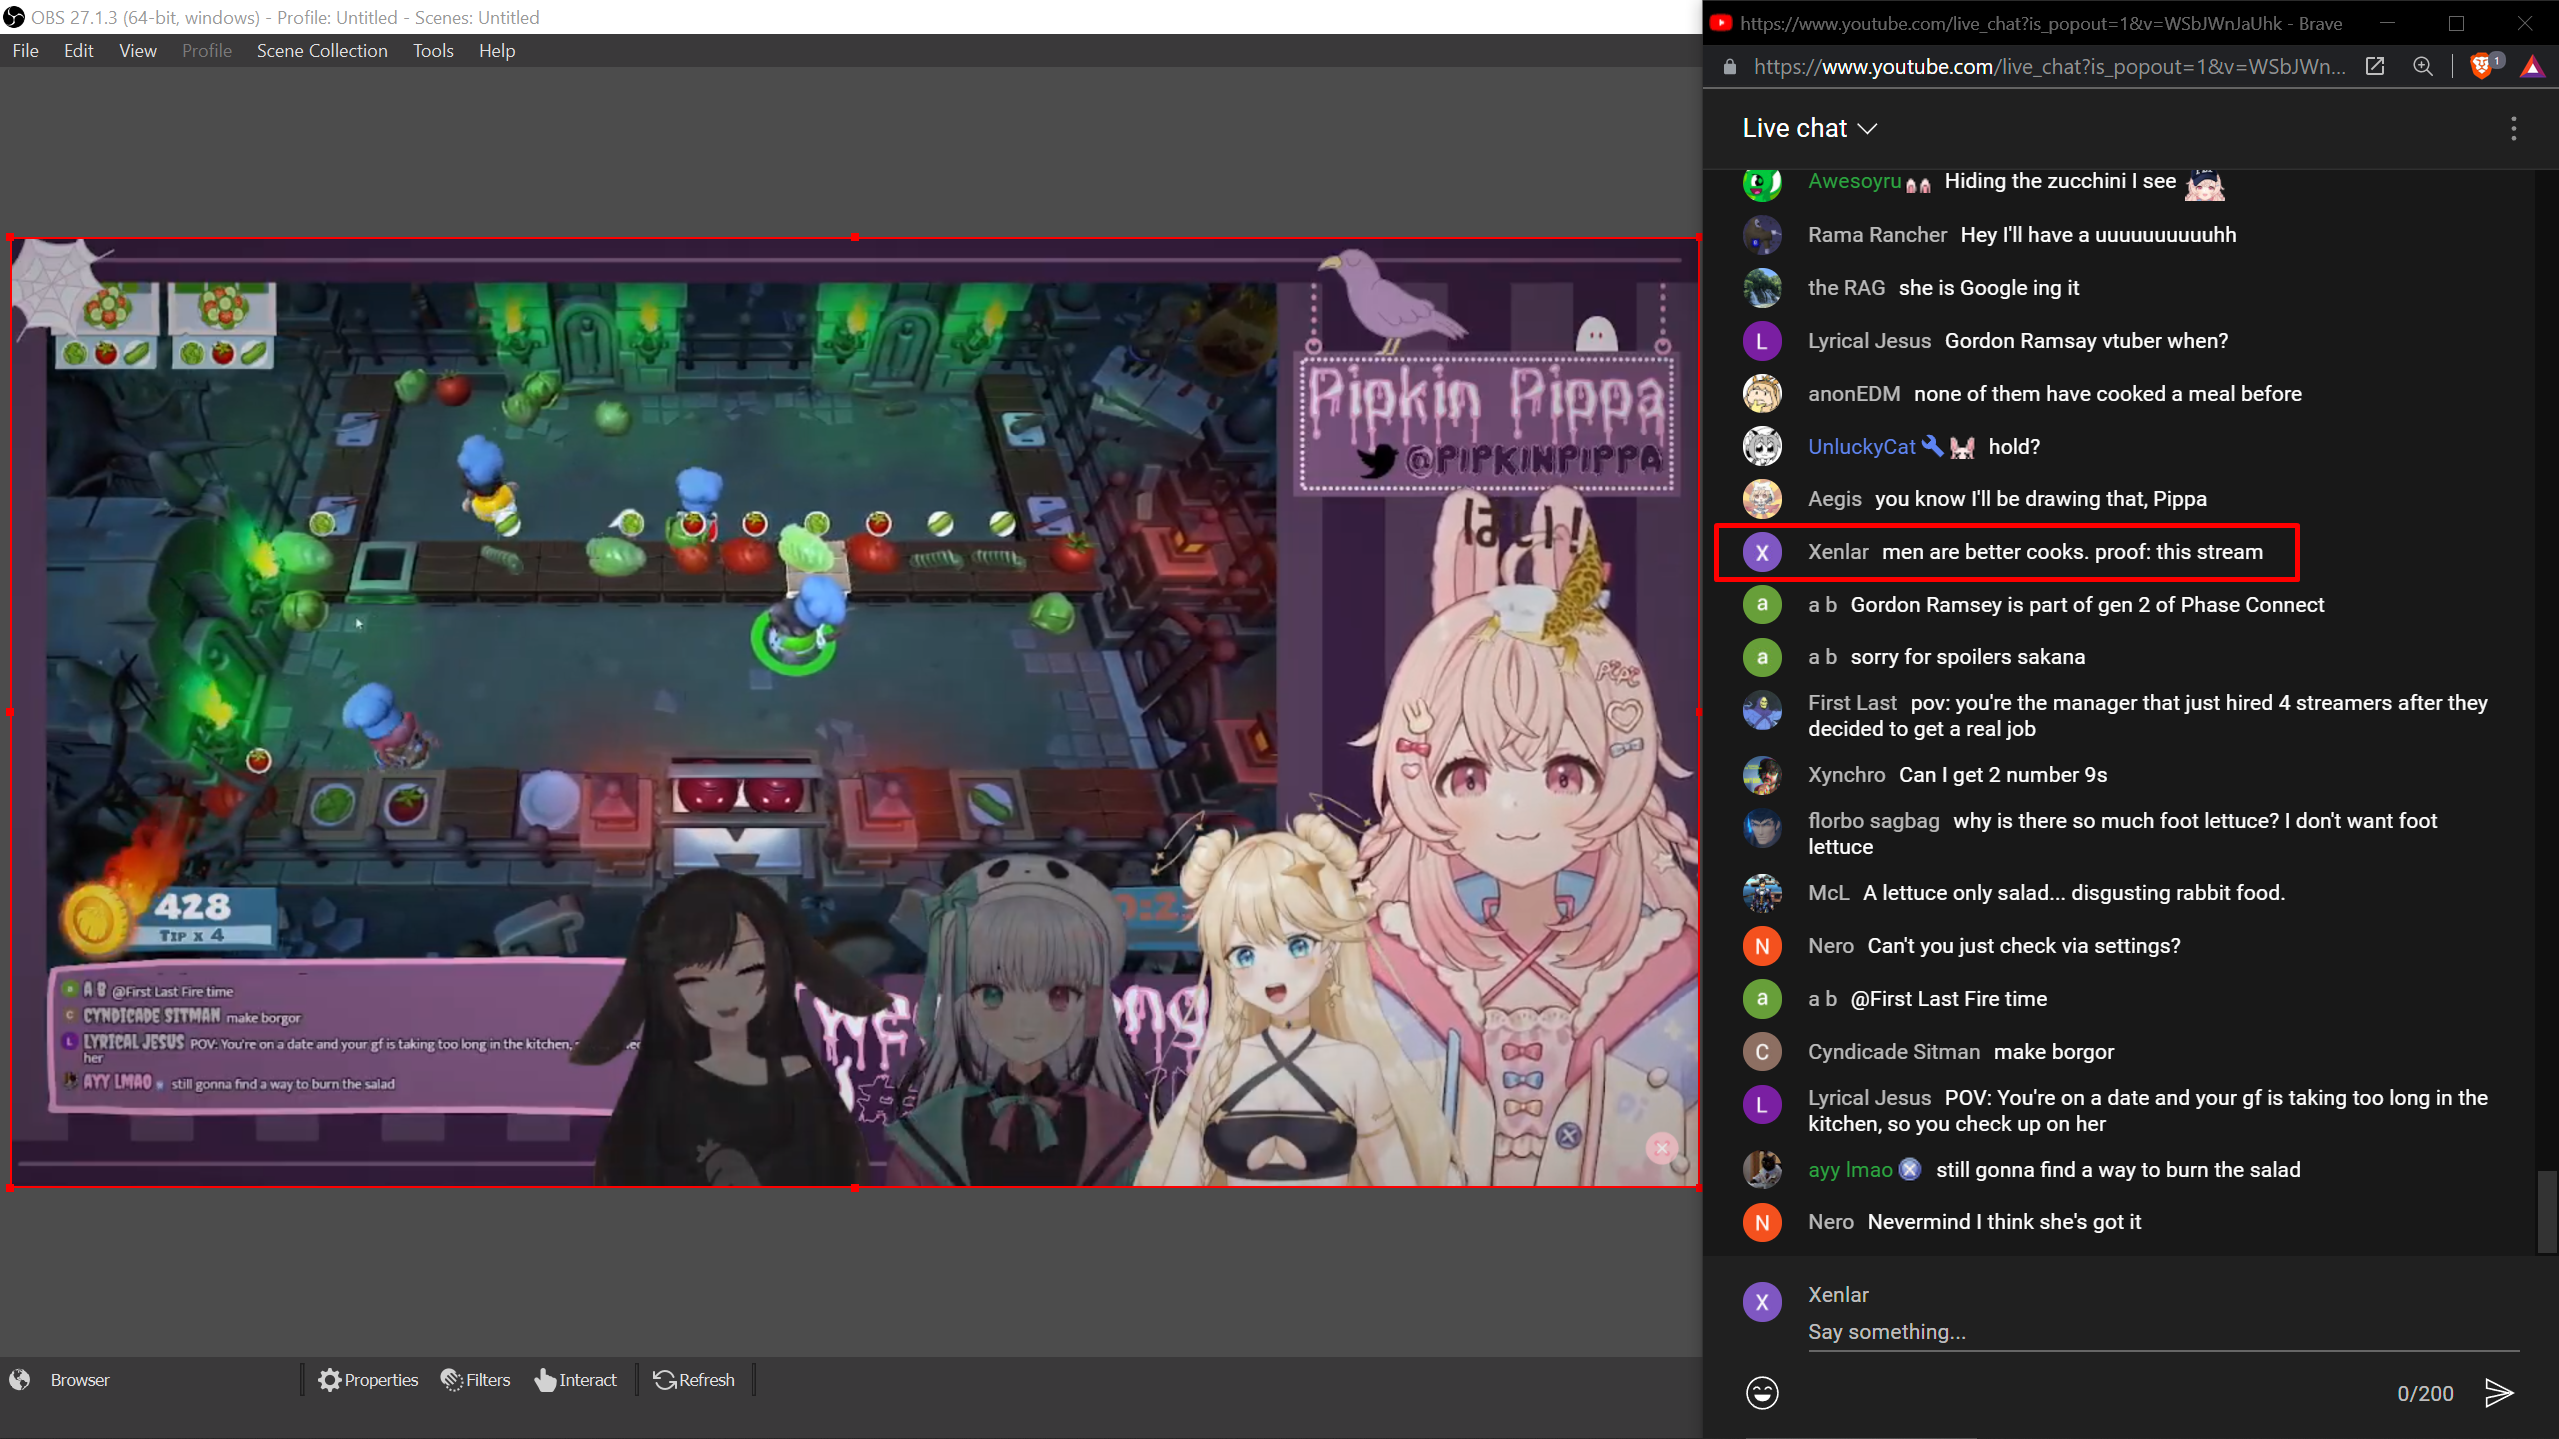Click the site lock icon
This screenshot has height=1439, width=2559.
1730,67
